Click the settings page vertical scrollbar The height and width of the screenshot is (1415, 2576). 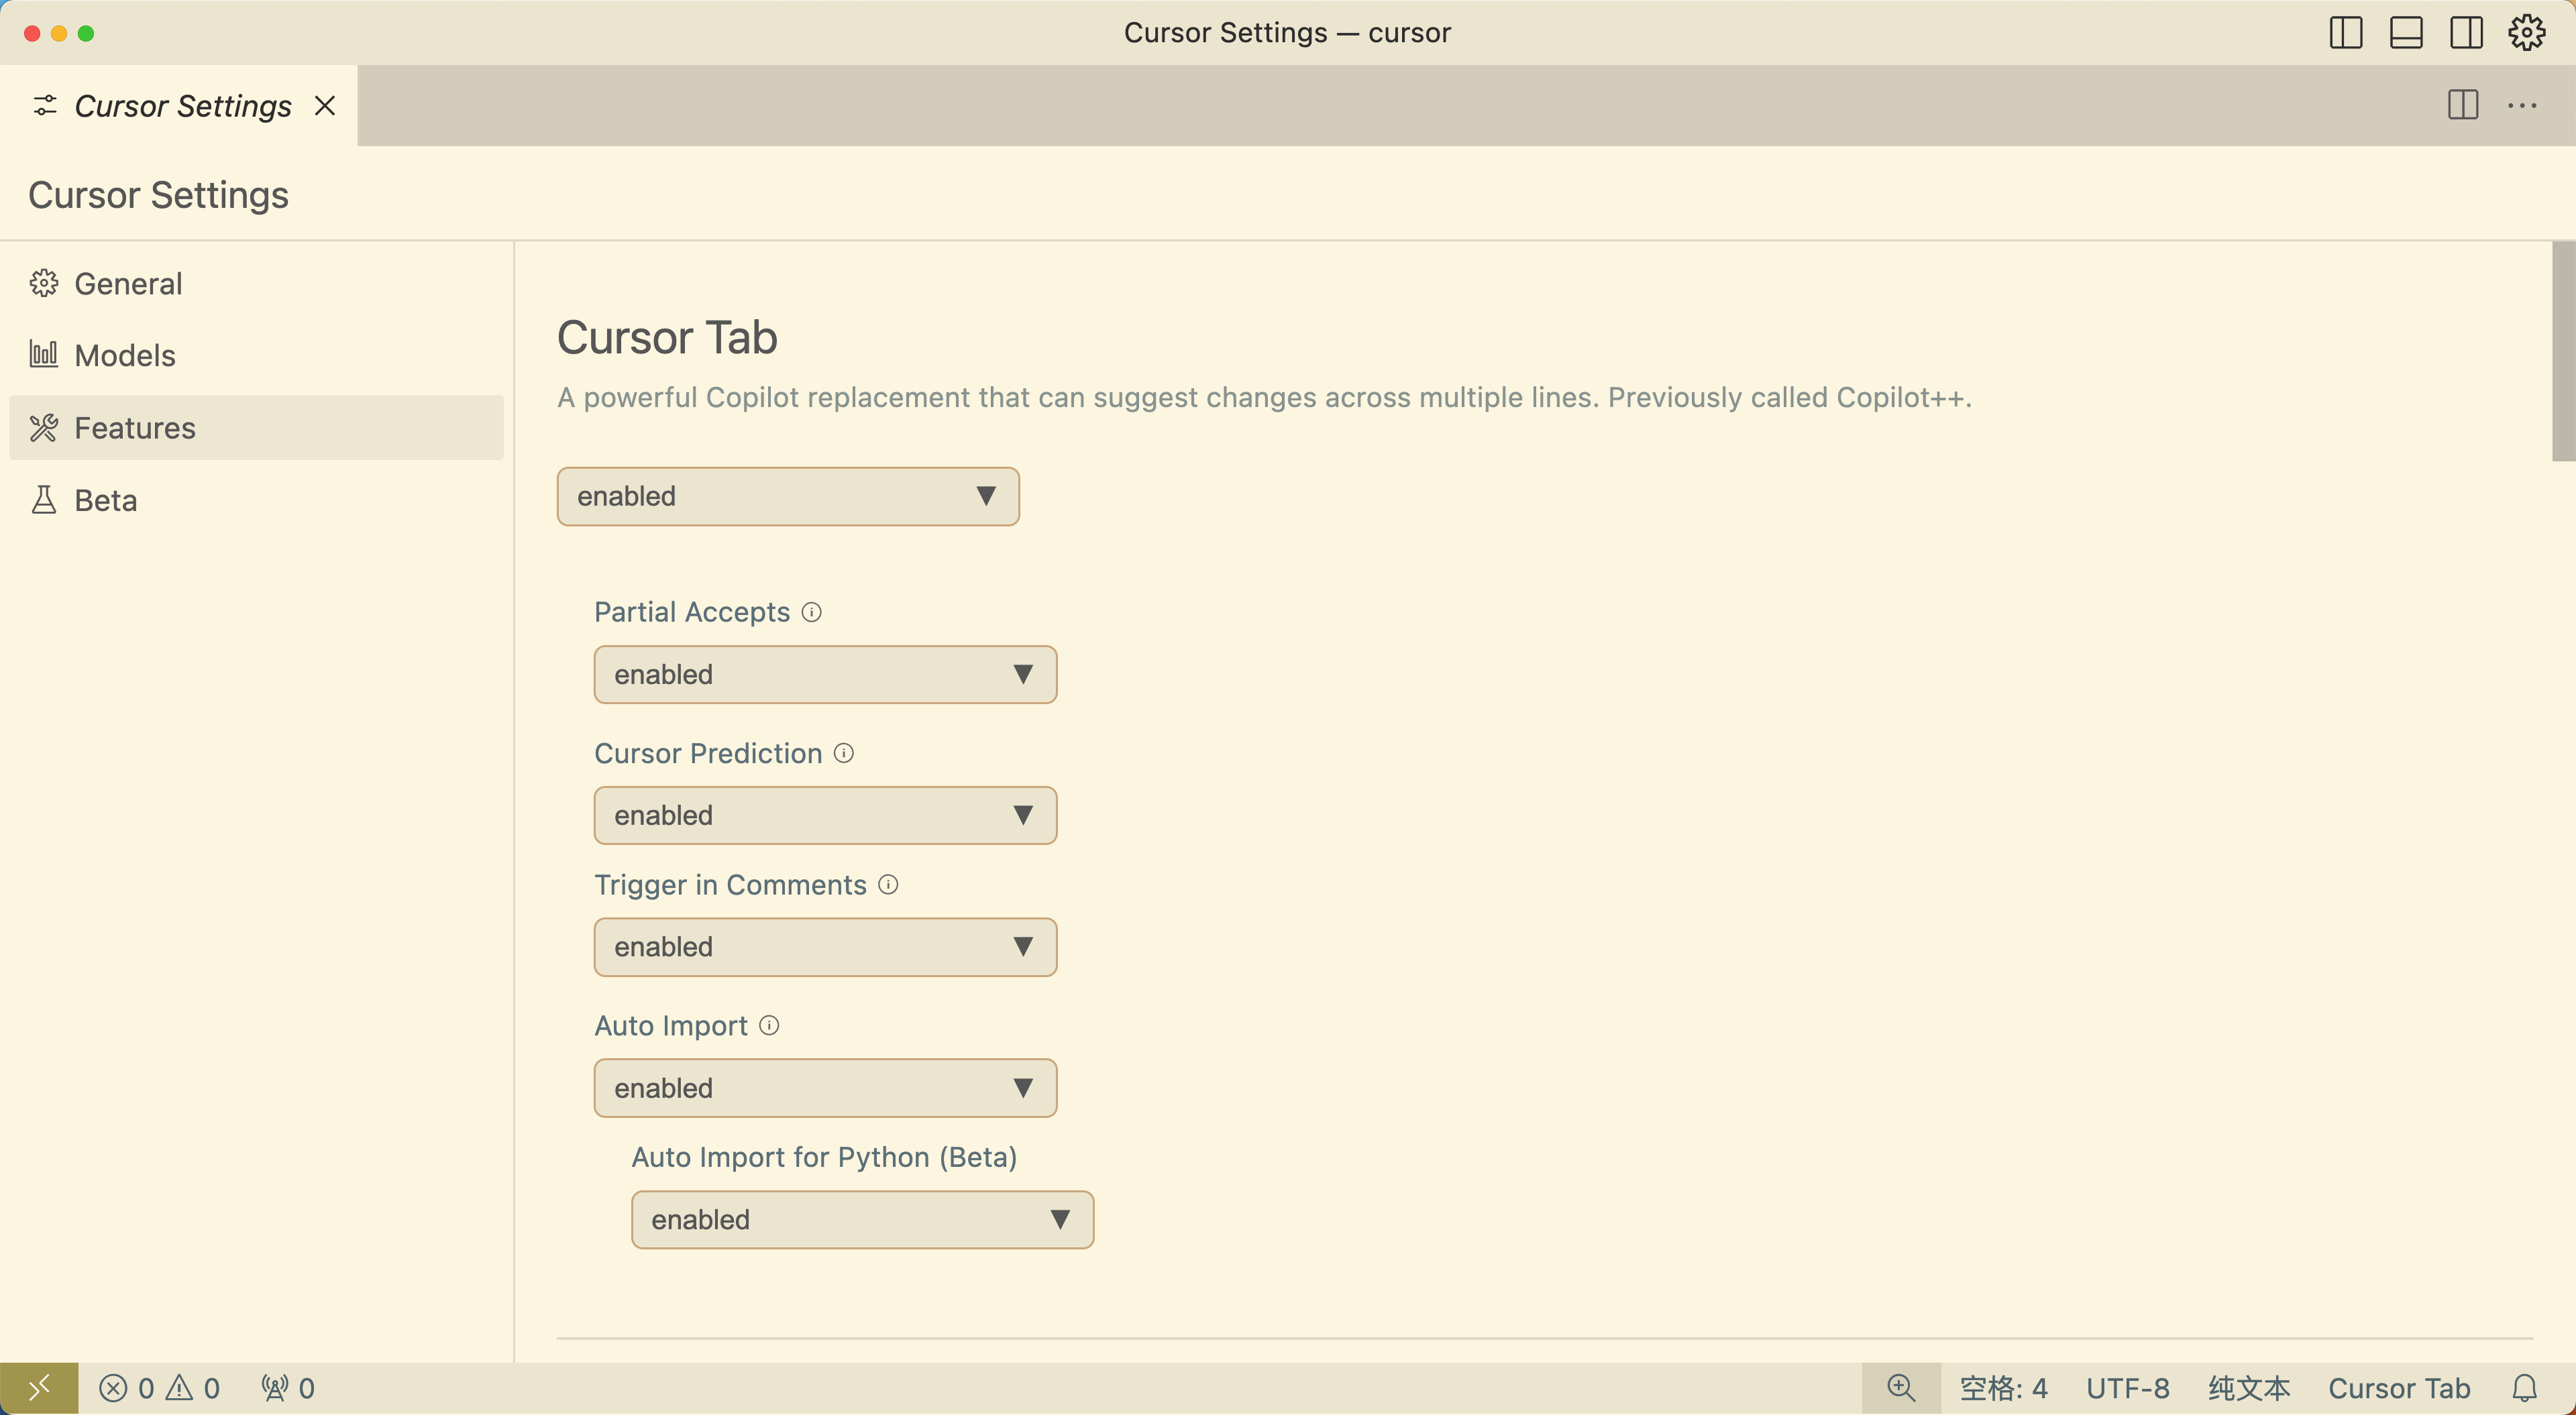[x=2564, y=351]
